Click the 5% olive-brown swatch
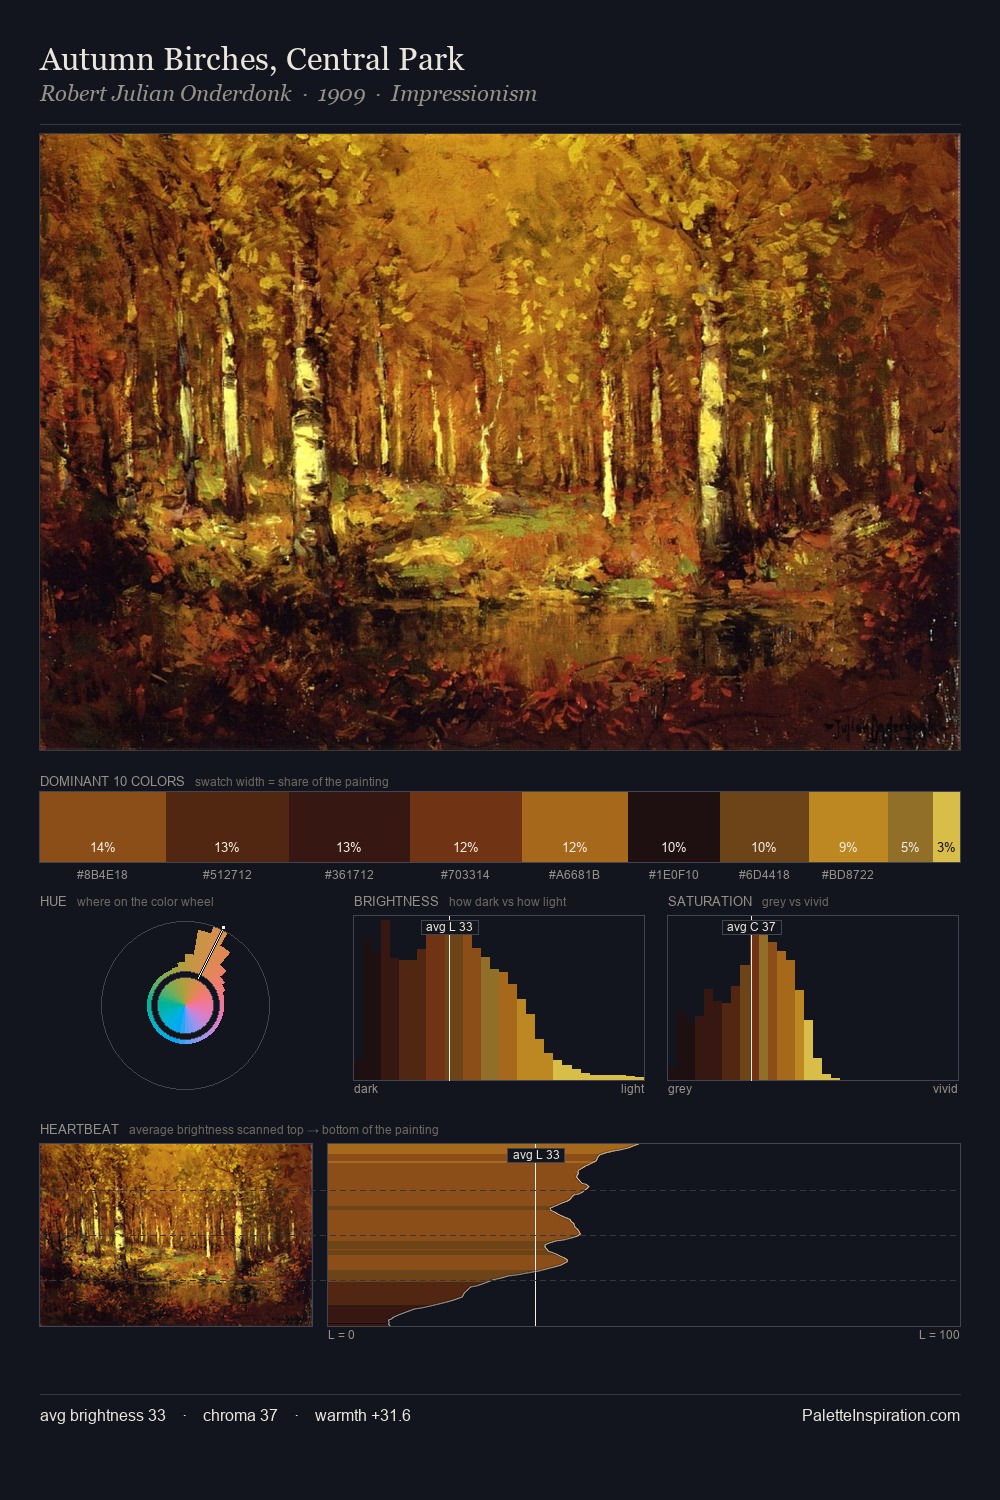Viewport: 1000px width, 1500px height. click(910, 827)
